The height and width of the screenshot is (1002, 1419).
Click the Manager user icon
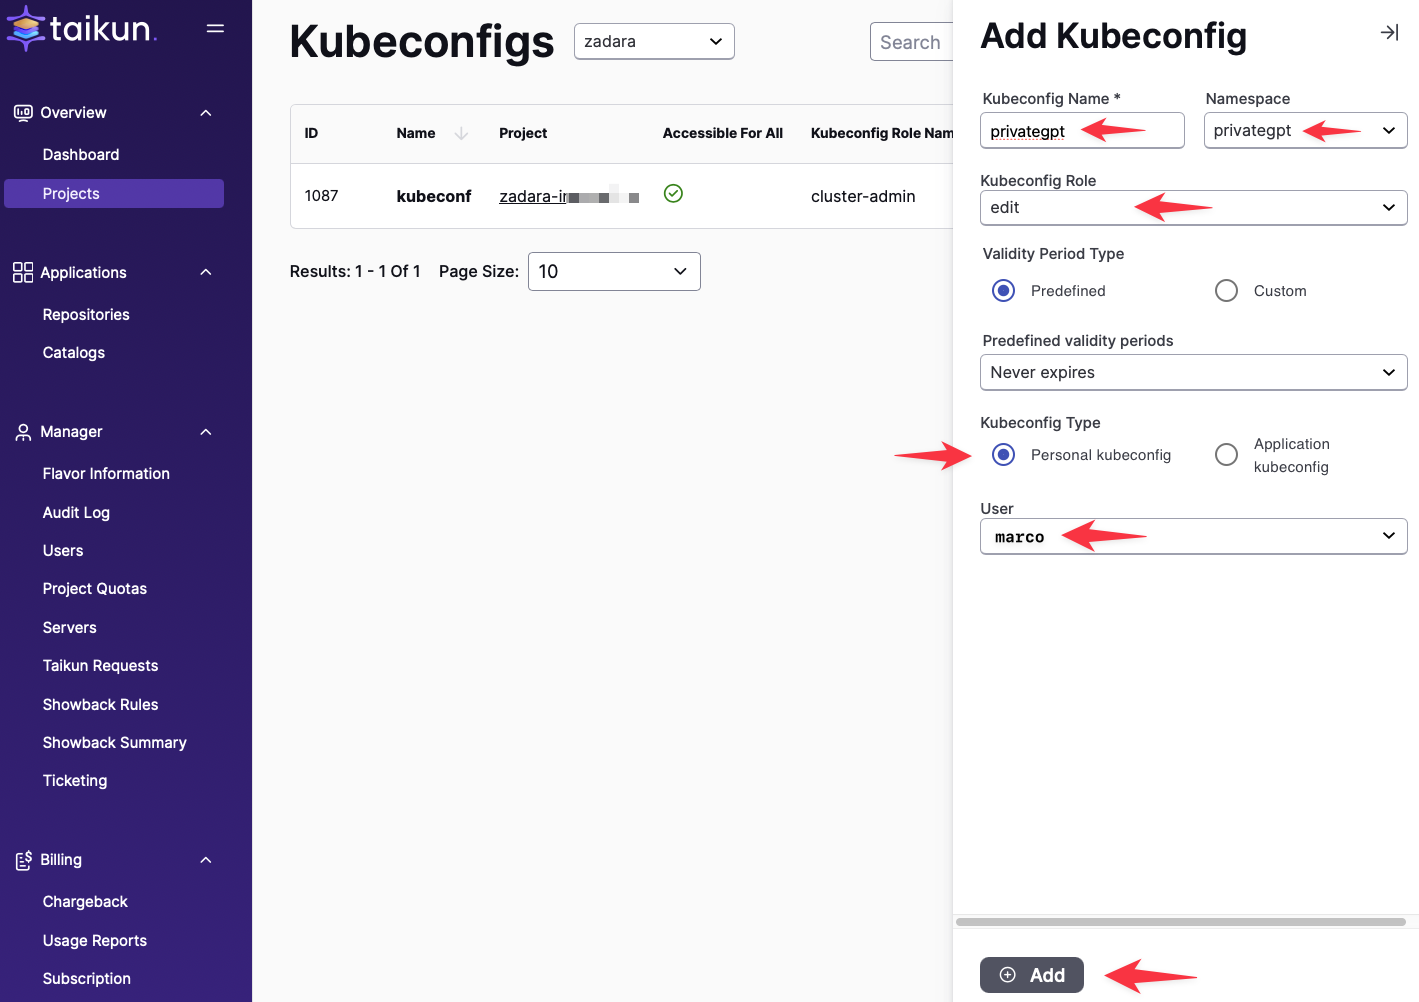pos(23,432)
